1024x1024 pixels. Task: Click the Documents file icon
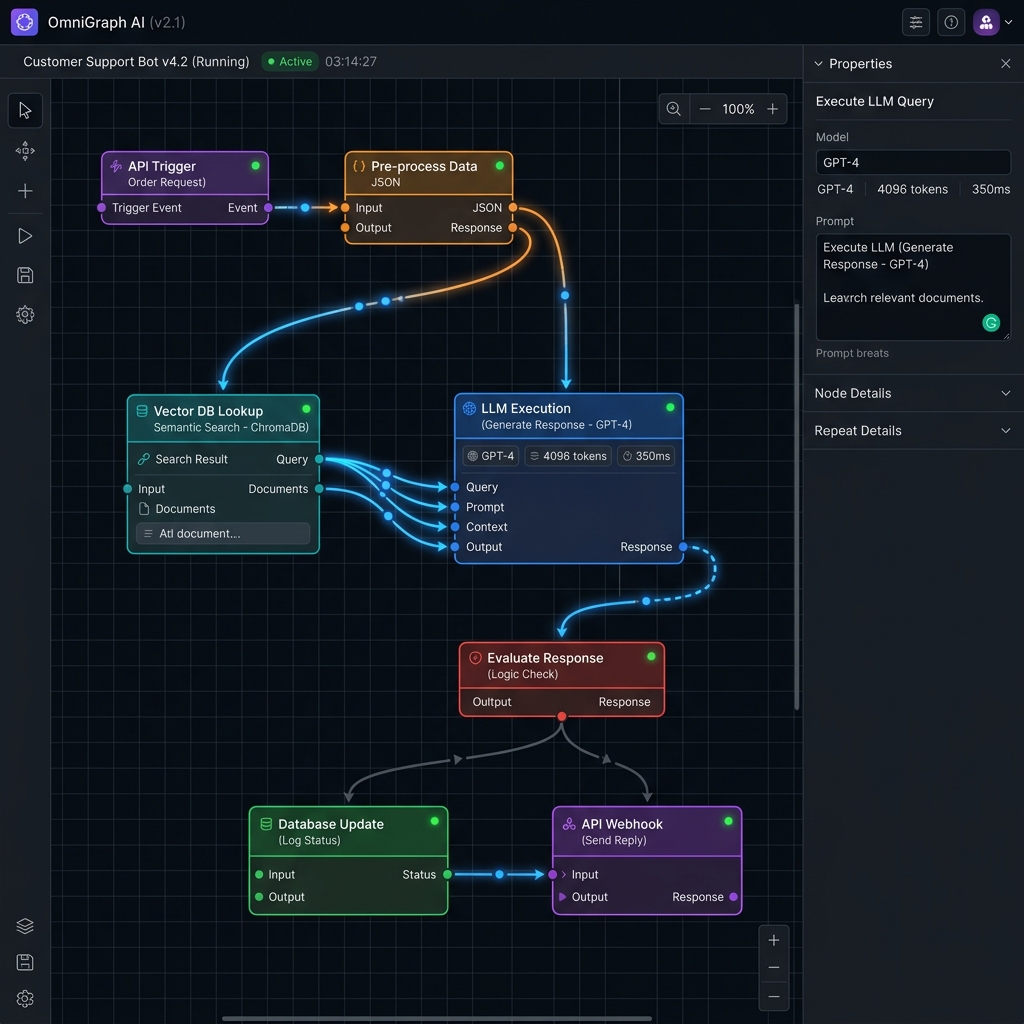tap(144, 509)
